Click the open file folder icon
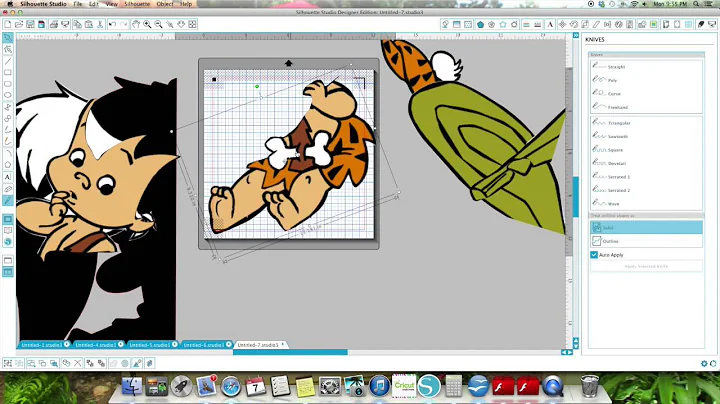This screenshot has height=404, width=720. [19, 24]
